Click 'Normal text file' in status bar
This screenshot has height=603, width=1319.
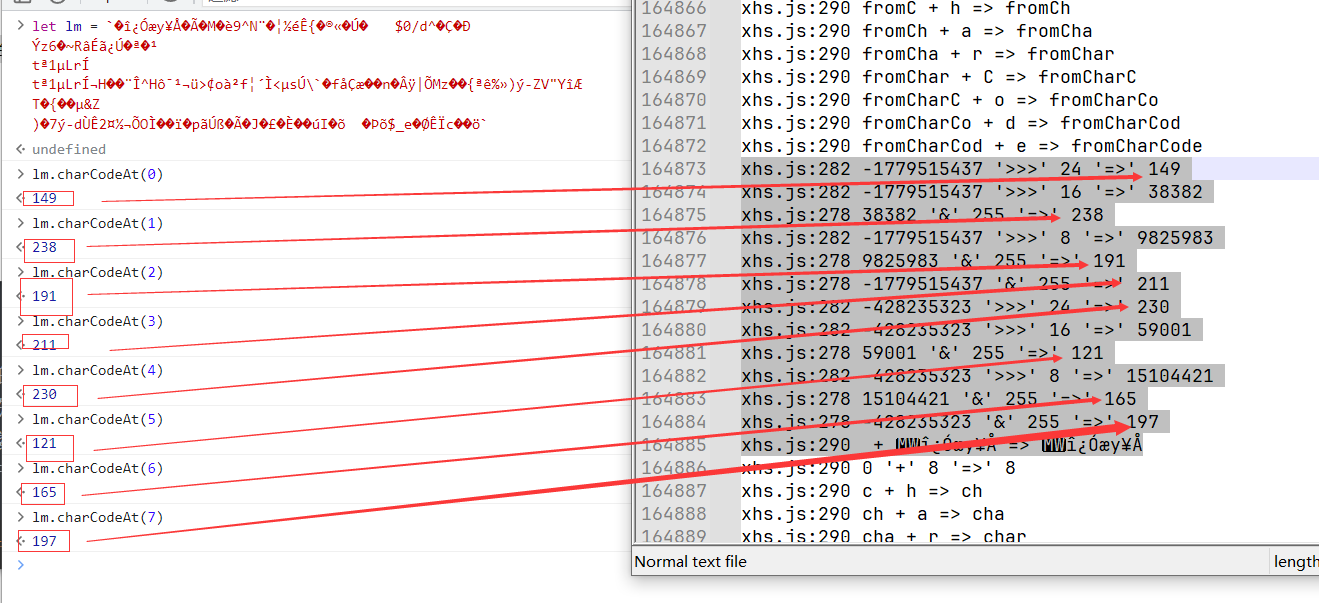pyautogui.click(x=690, y=562)
